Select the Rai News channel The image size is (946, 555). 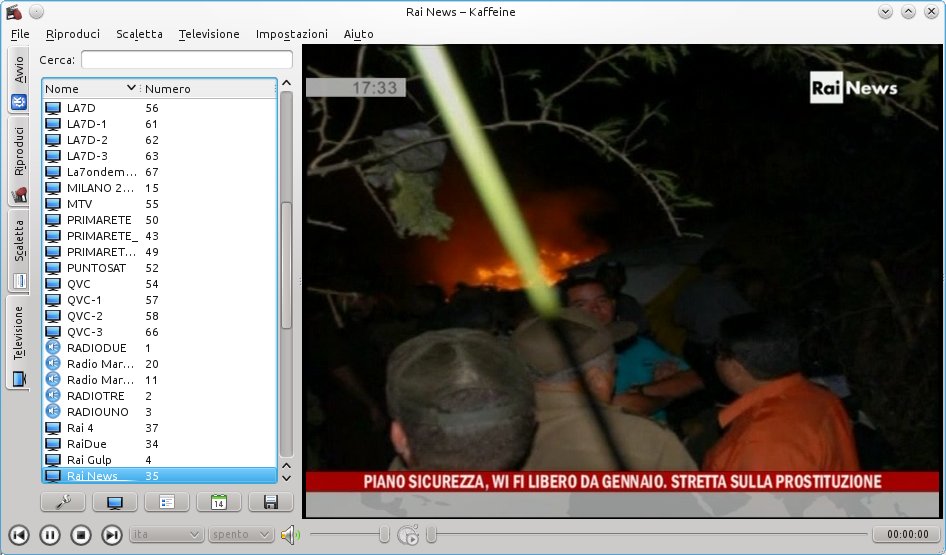159,475
